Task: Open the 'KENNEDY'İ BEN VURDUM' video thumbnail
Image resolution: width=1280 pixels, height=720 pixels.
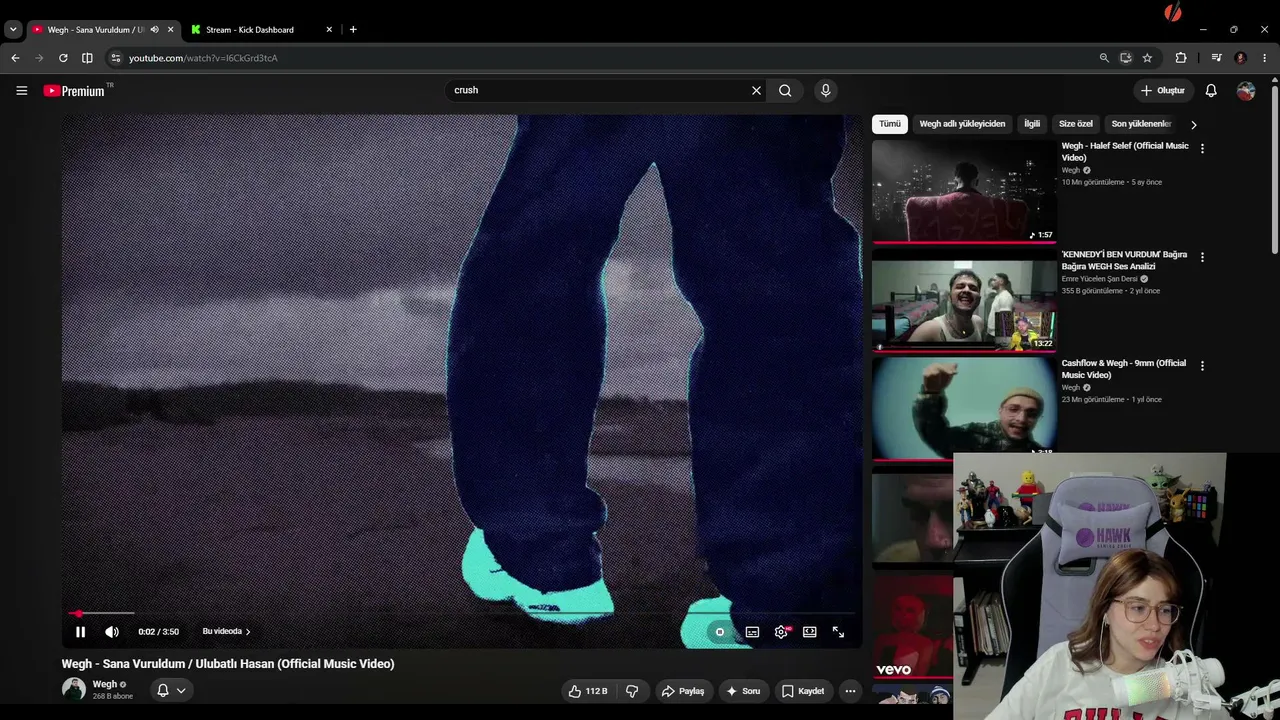Action: [x=964, y=300]
